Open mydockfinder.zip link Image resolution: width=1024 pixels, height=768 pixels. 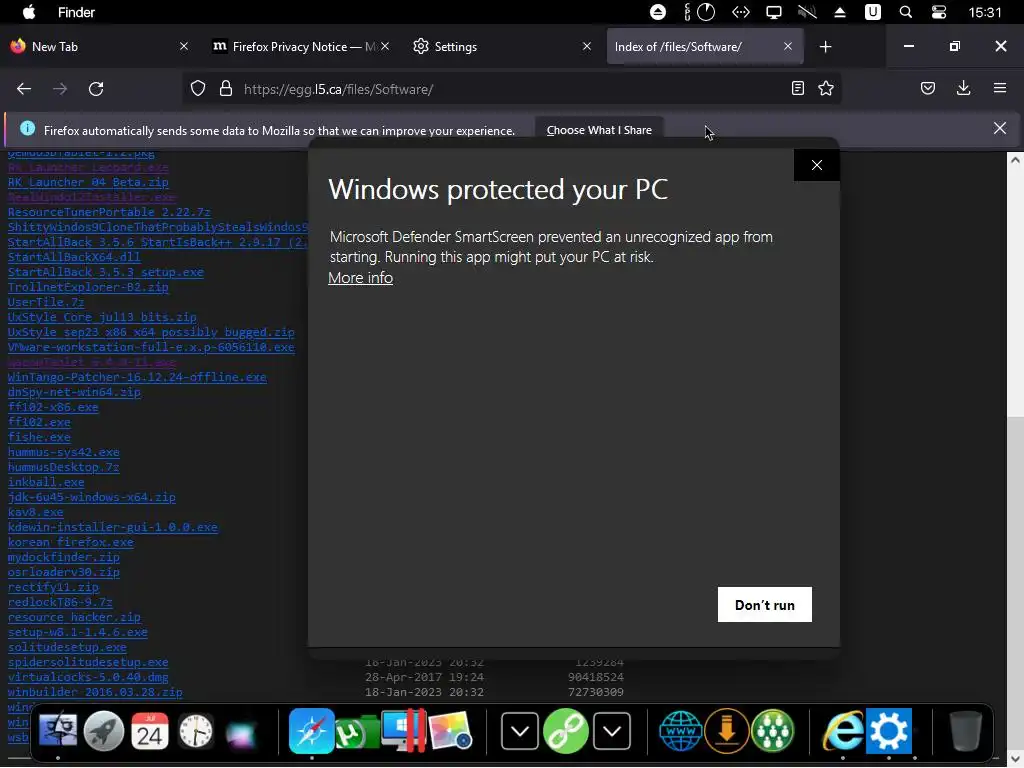[x=63, y=558]
